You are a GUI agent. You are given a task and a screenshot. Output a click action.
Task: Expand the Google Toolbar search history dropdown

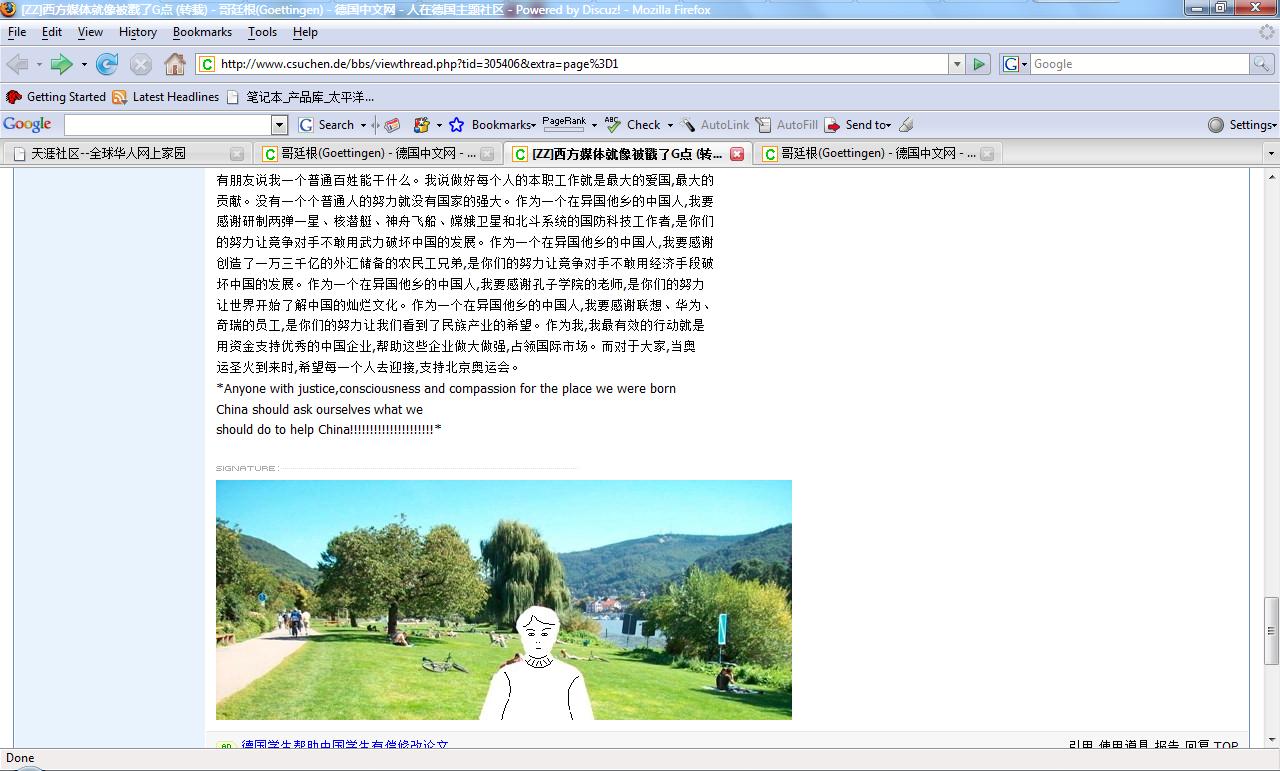click(x=280, y=125)
